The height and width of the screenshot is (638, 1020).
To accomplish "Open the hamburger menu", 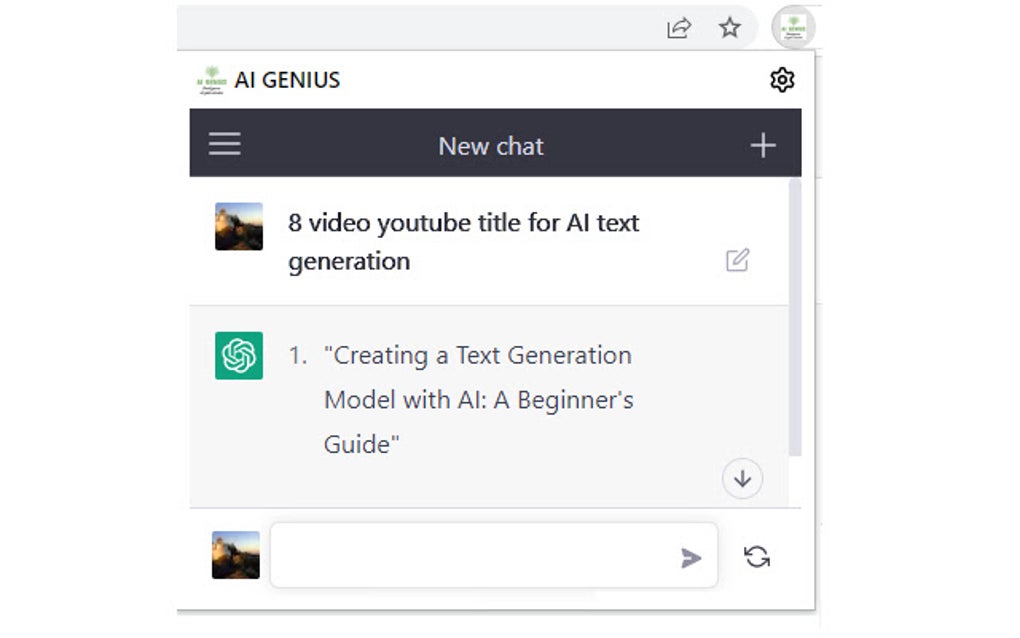I will (x=224, y=143).
